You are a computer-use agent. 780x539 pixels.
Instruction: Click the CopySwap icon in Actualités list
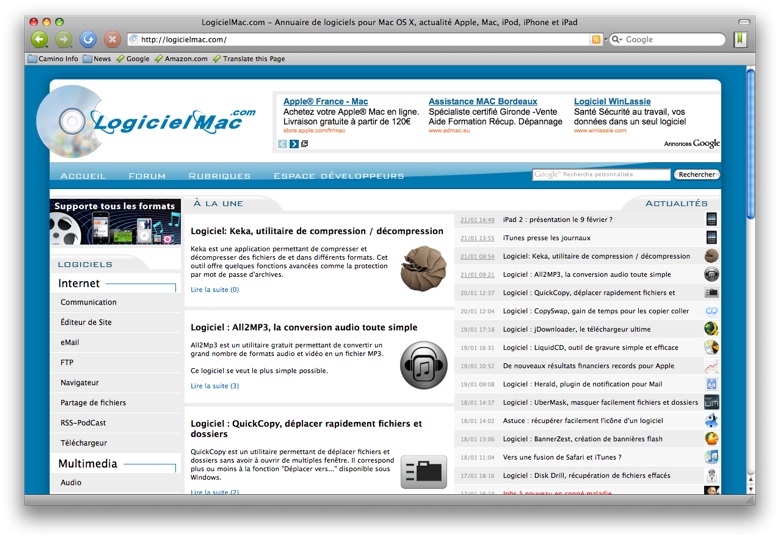coord(712,311)
